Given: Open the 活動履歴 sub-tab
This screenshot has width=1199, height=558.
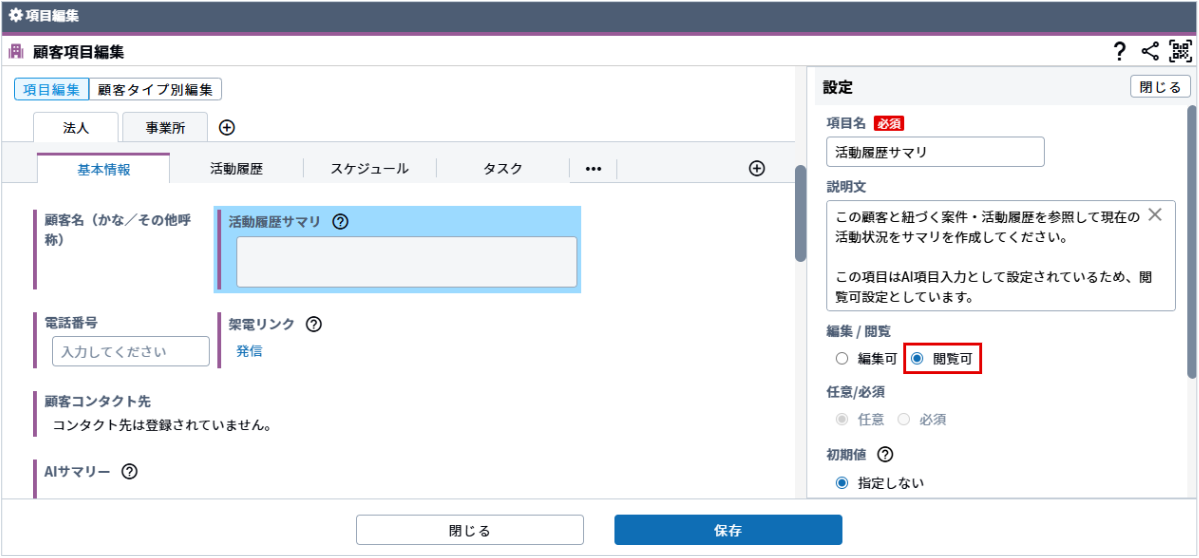Looking at the screenshot, I should pos(236,169).
